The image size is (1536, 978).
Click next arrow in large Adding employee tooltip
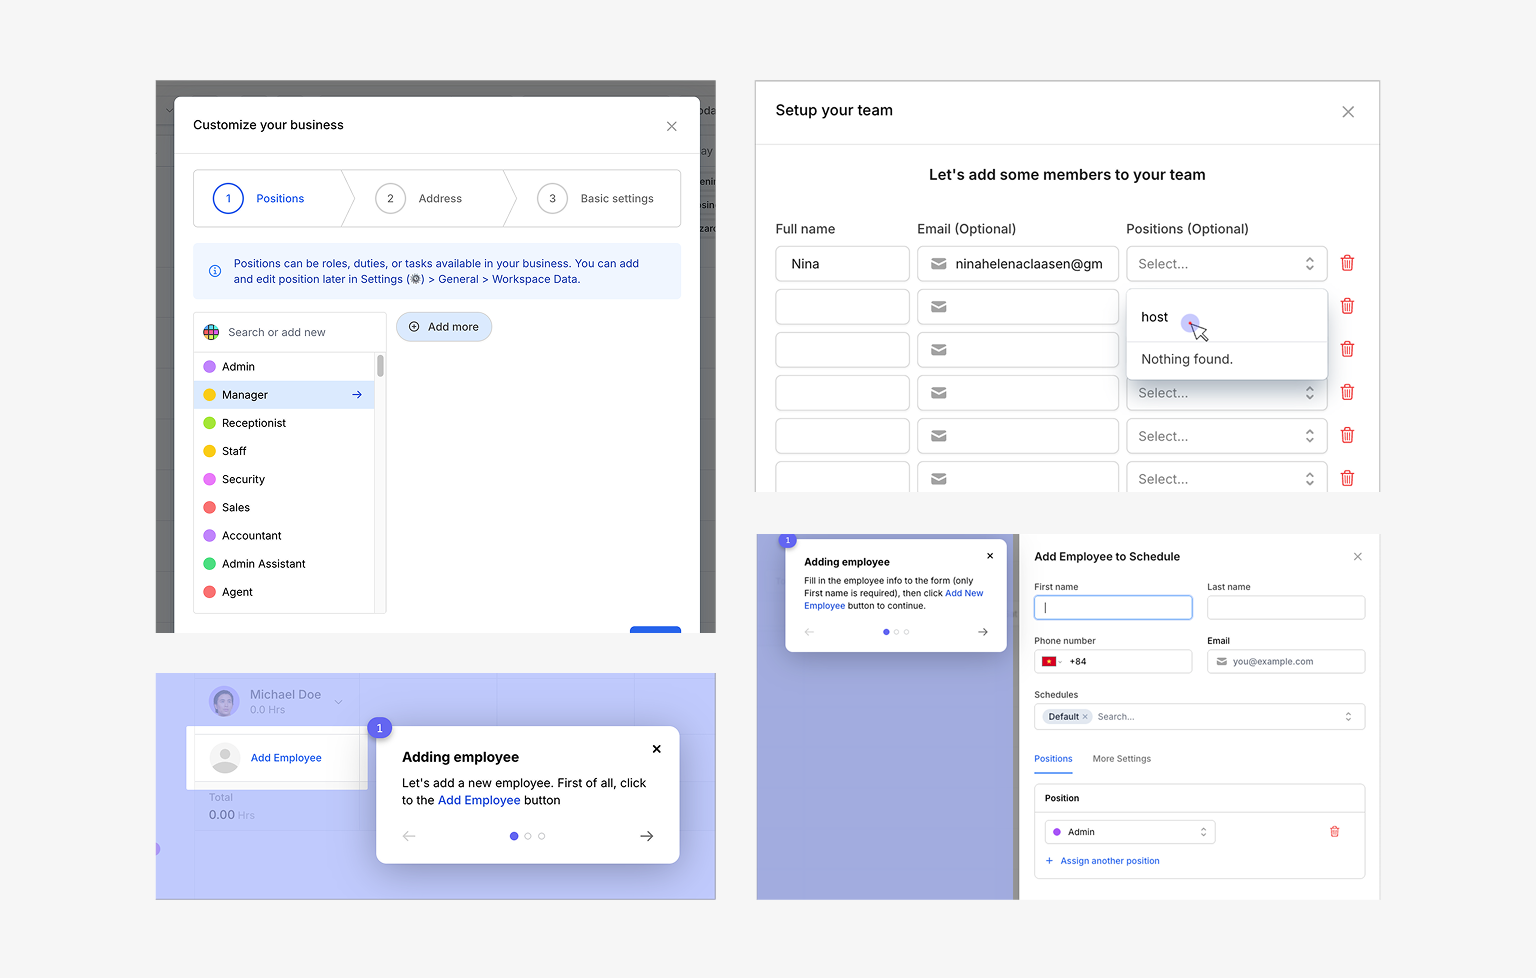pyautogui.click(x=646, y=836)
